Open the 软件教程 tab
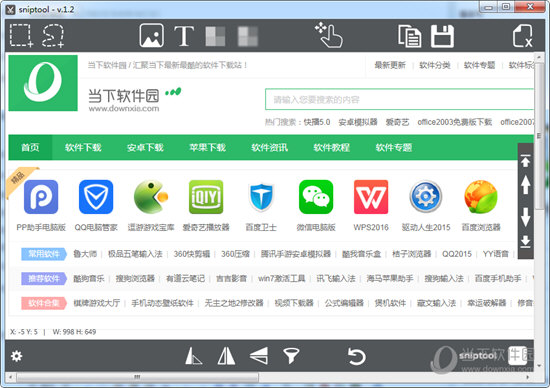This screenshot has height=388, width=550. (x=331, y=147)
